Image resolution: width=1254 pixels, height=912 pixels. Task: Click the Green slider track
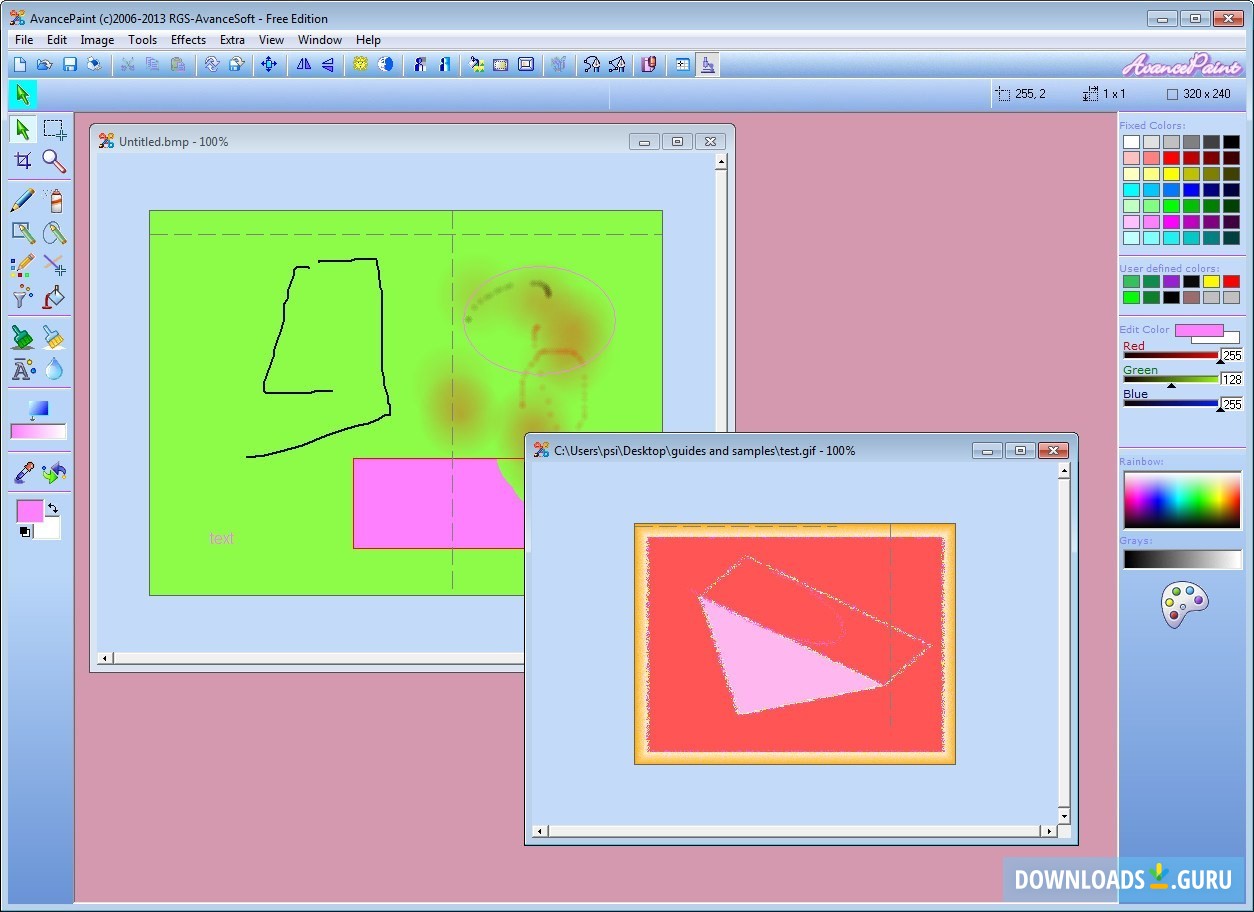coord(1170,379)
